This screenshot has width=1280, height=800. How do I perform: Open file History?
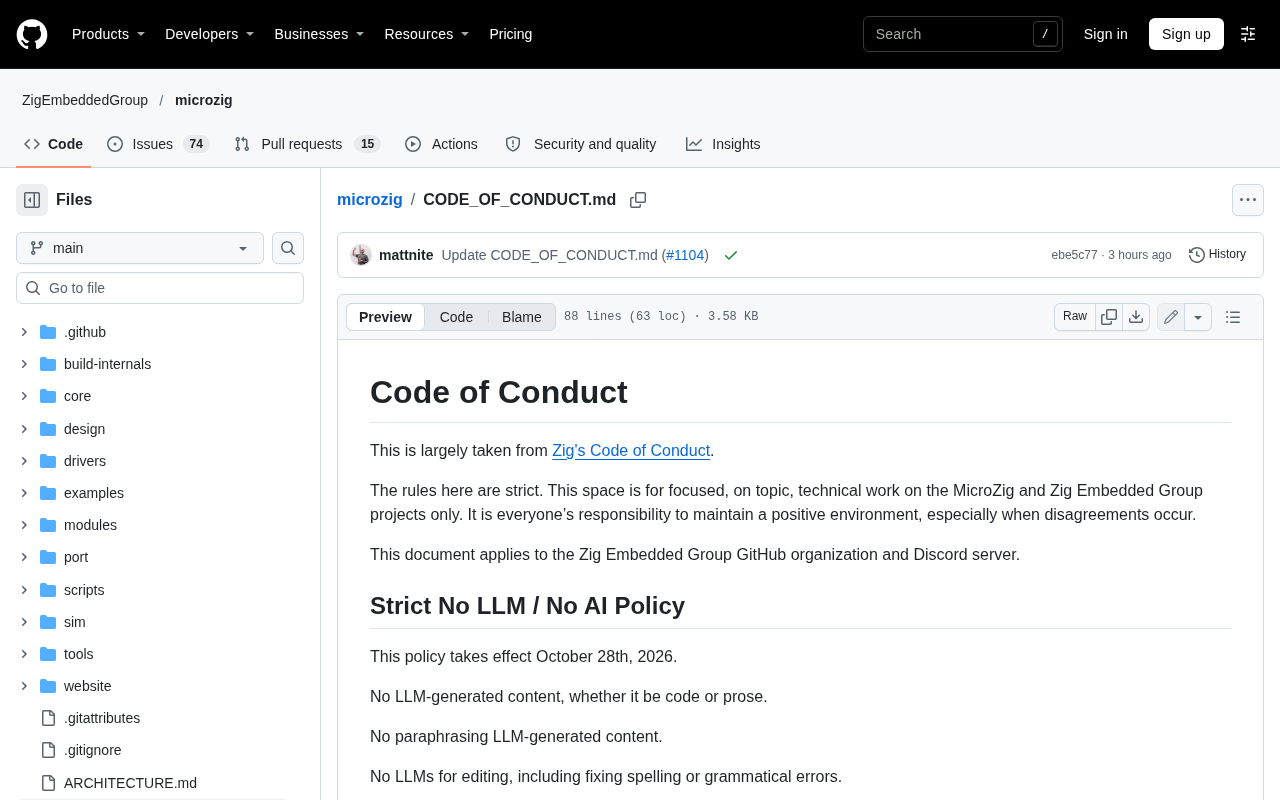[x=1218, y=255]
